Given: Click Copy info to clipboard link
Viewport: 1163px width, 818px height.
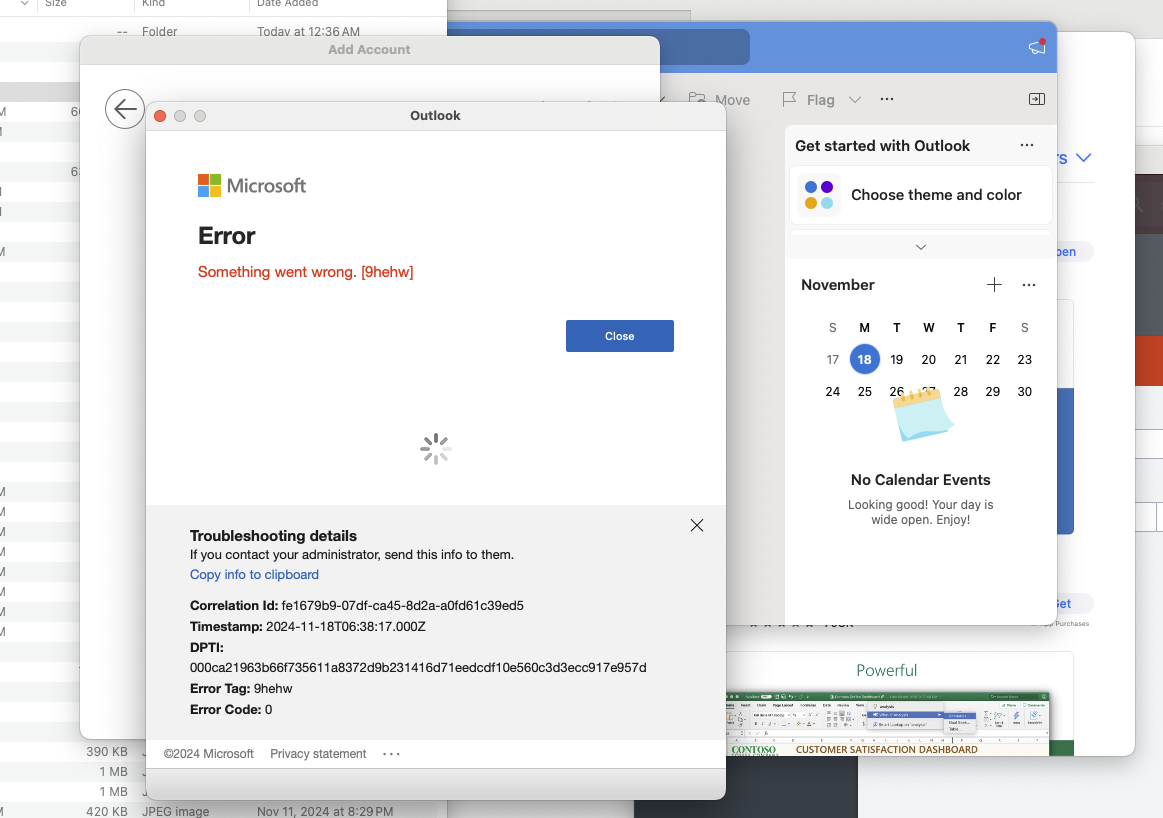Looking at the screenshot, I should tap(254, 575).
